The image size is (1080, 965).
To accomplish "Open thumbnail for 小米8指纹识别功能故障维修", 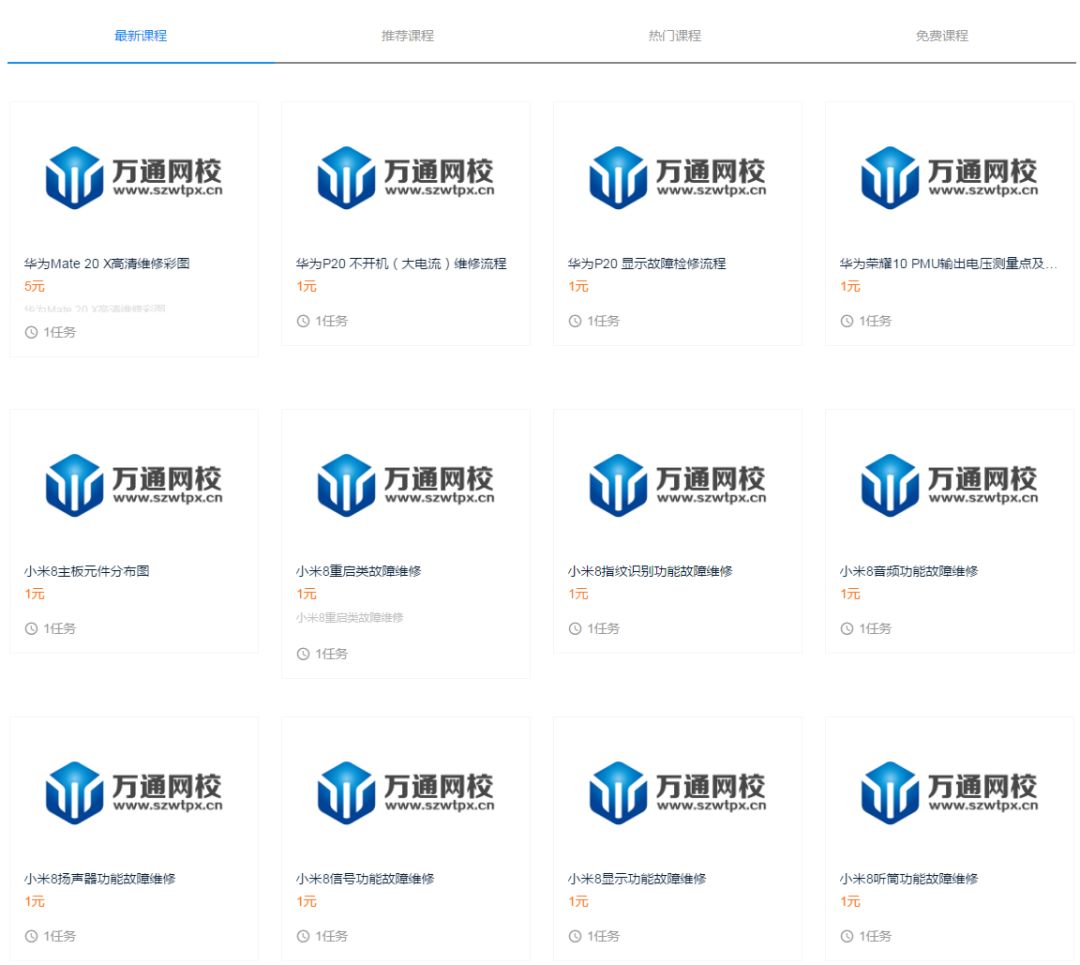I will pyautogui.click(x=678, y=485).
